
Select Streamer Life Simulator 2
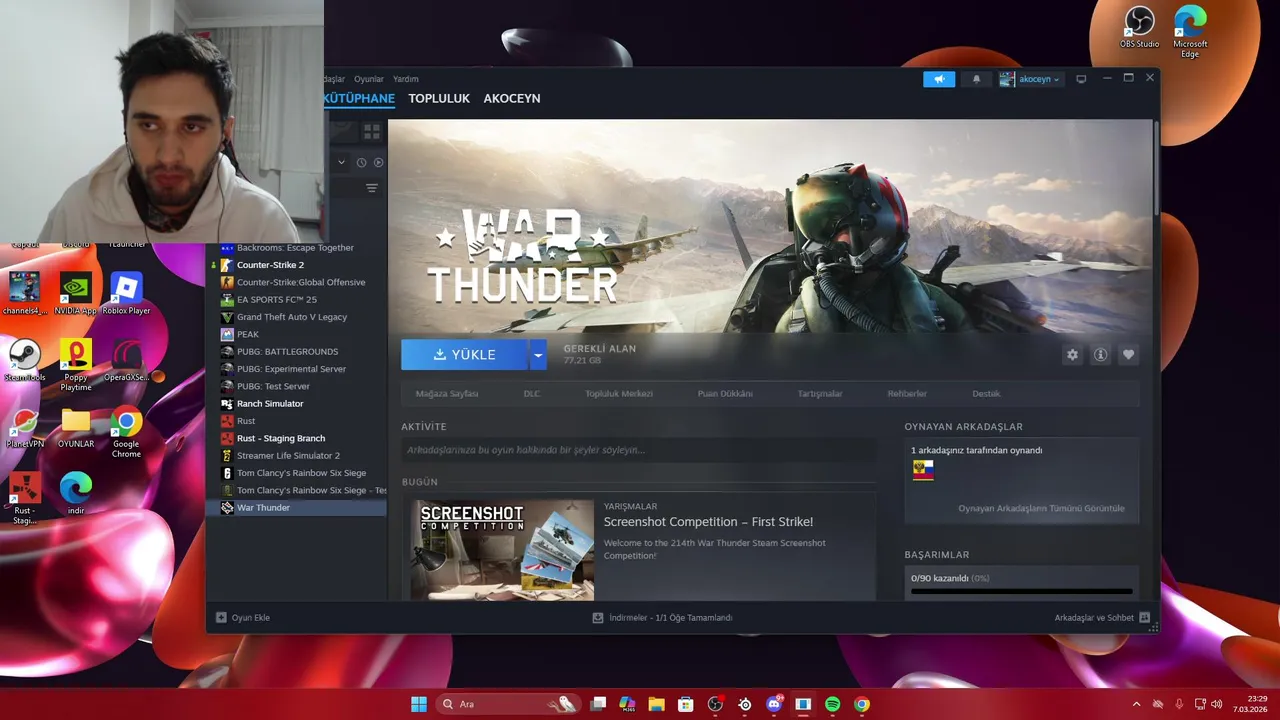click(x=296, y=456)
